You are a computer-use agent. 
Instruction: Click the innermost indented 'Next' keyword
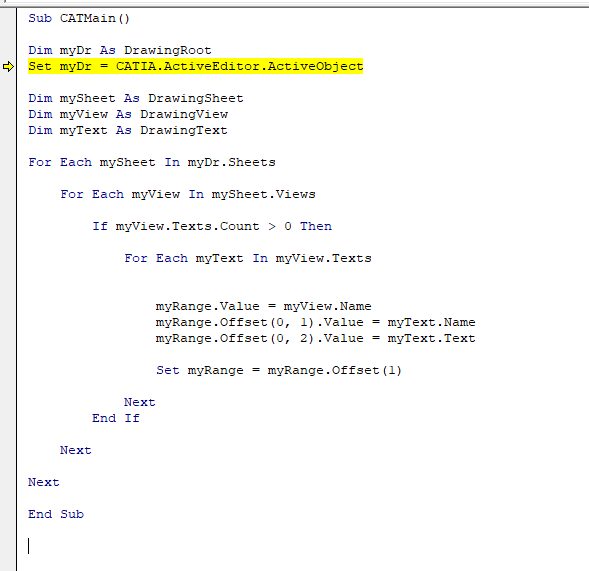pos(139,402)
